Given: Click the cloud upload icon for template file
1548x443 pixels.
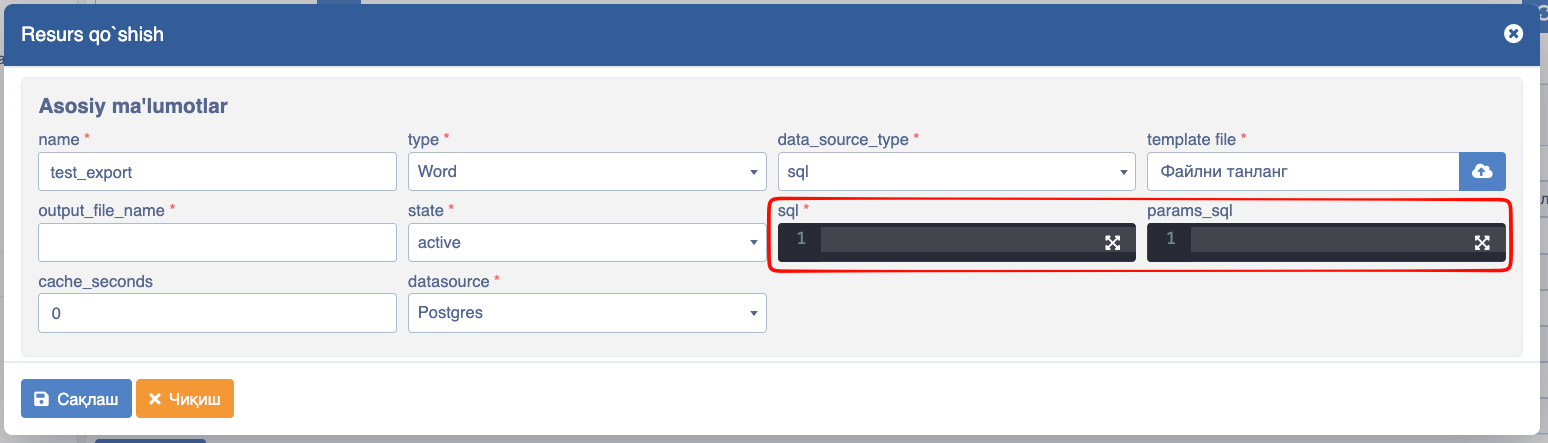Looking at the screenshot, I should [1482, 171].
